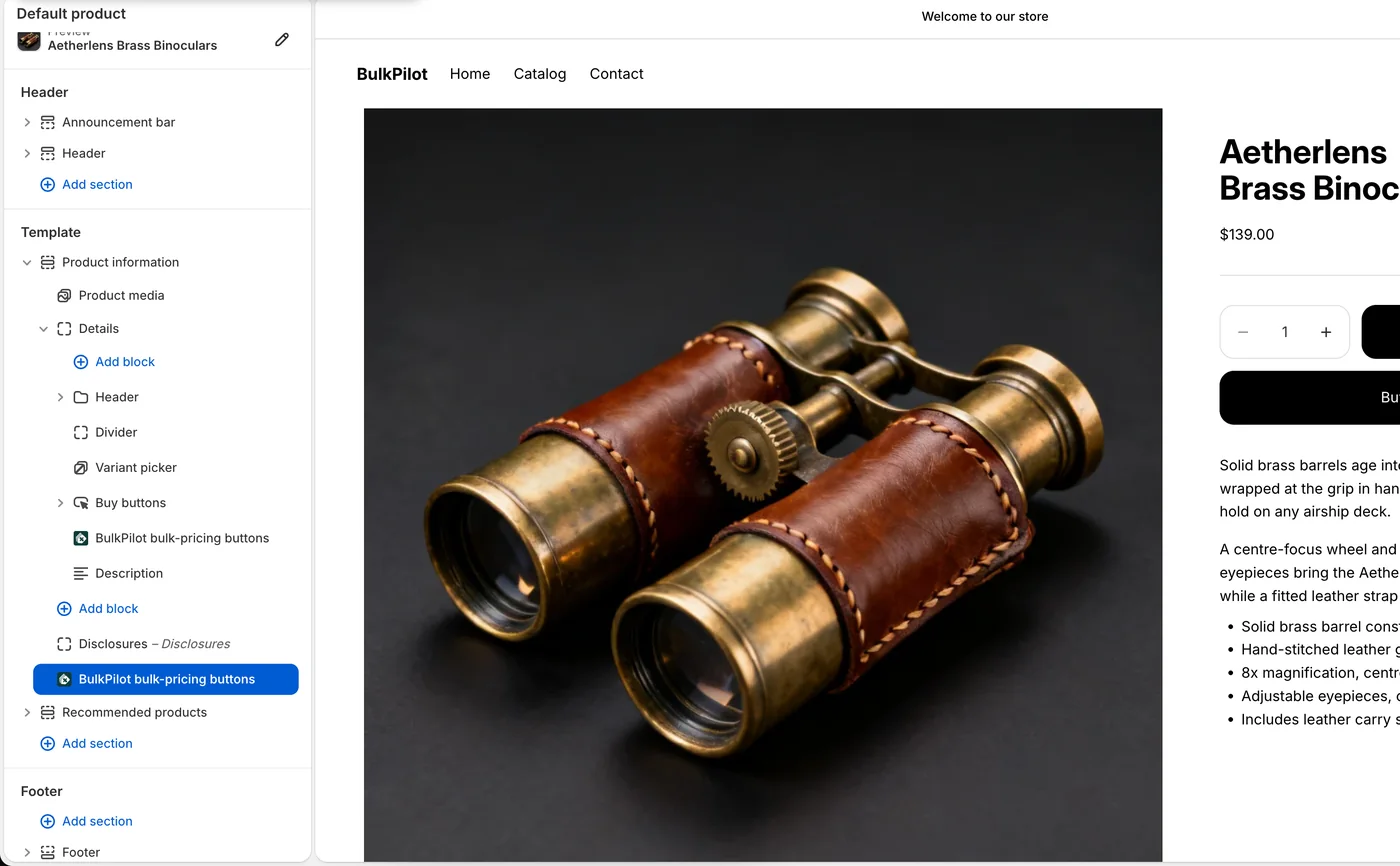Click the plus icon beside Add block under Details

(x=81, y=362)
